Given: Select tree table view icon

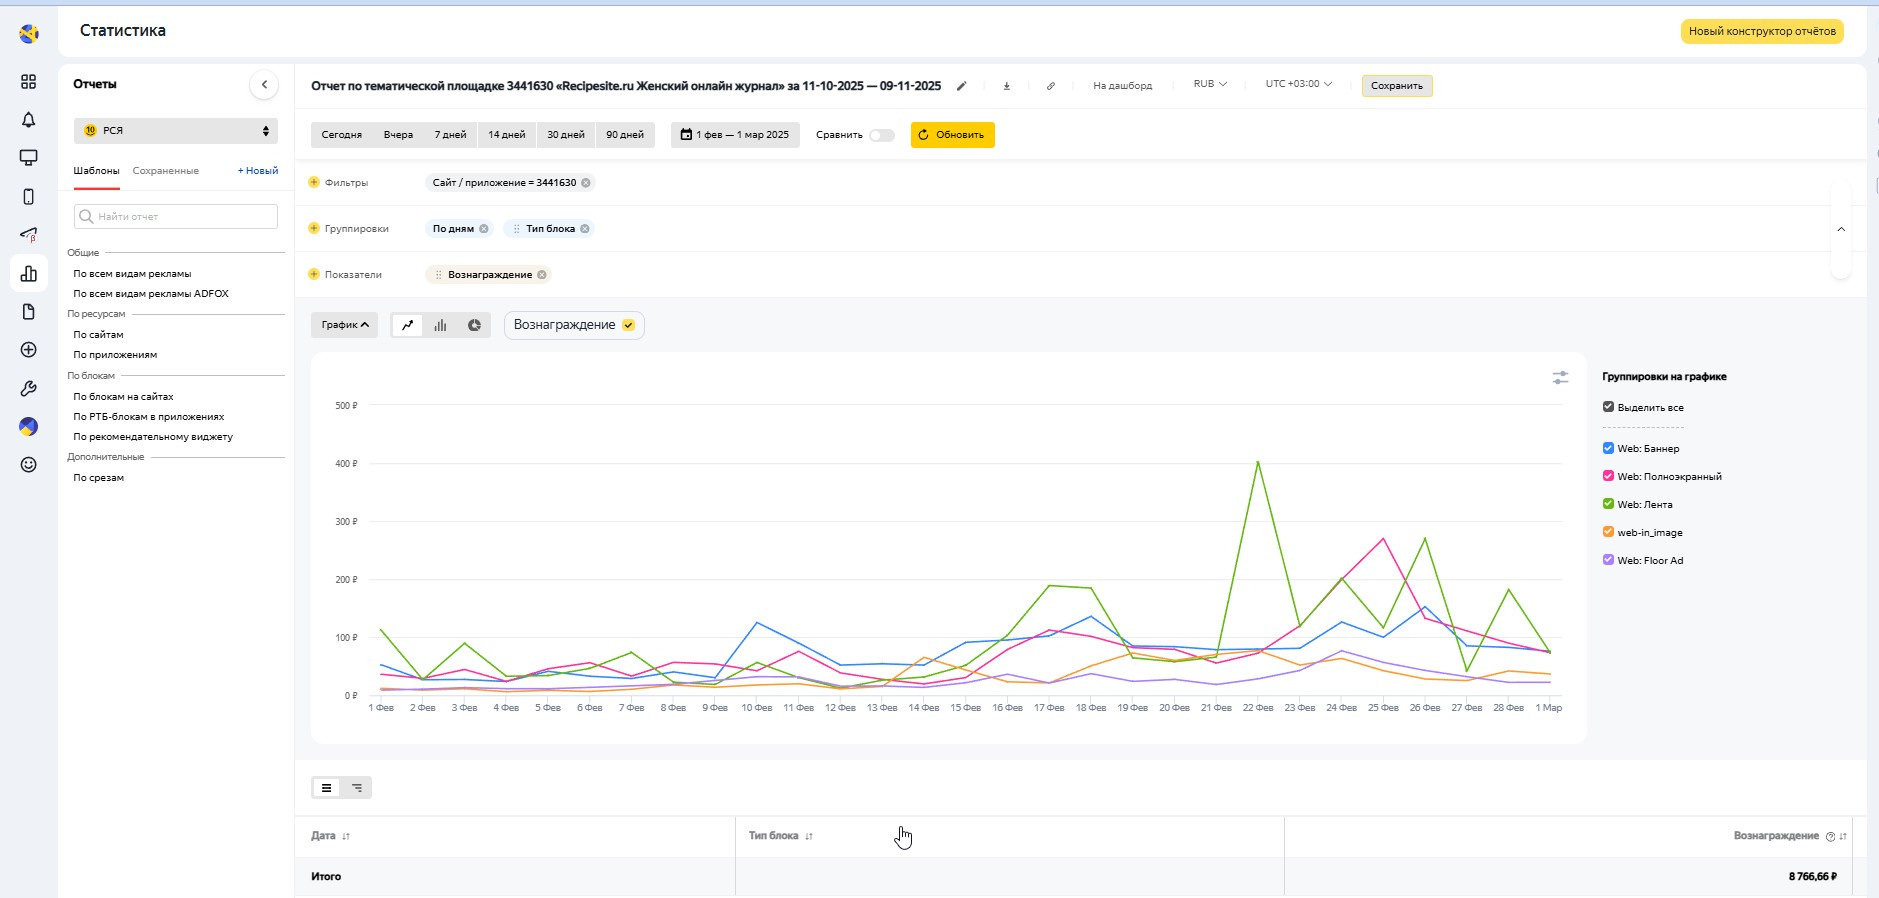Looking at the screenshot, I should [x=357, y=788].
